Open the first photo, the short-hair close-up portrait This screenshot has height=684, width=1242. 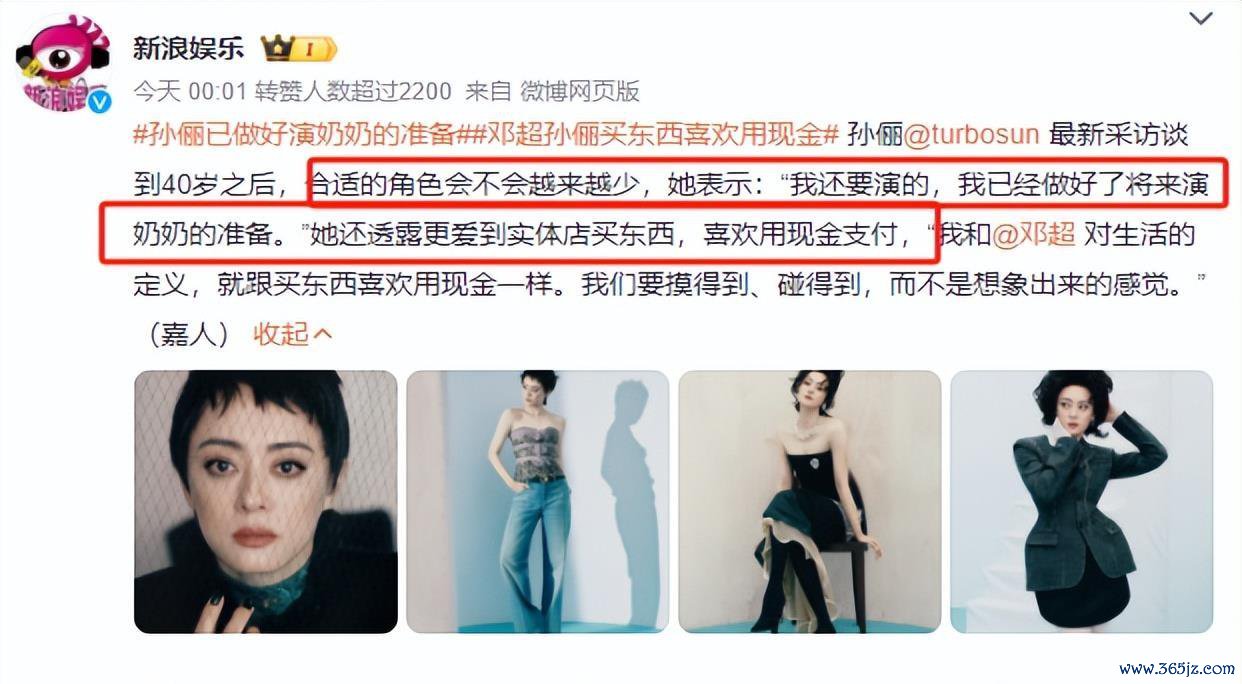pos(266,502)
